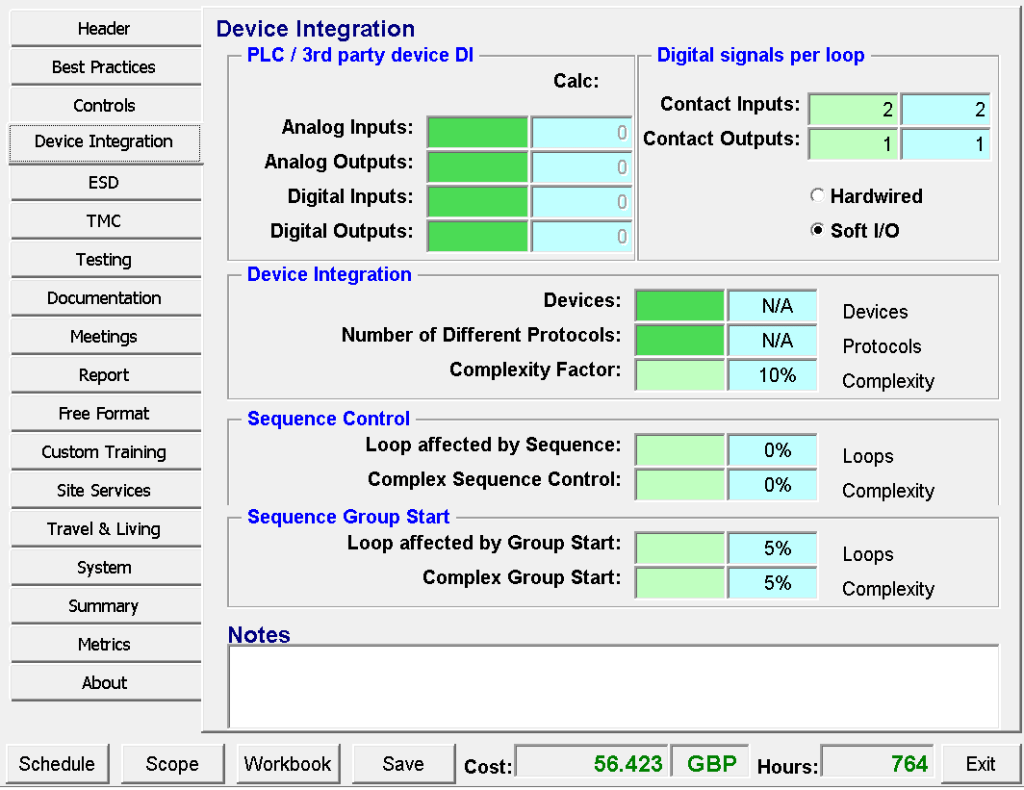The height and width of the screenshot is (790, 1024).
Task: Click the Complex Group Start input field
Action: tap(679, 583)
